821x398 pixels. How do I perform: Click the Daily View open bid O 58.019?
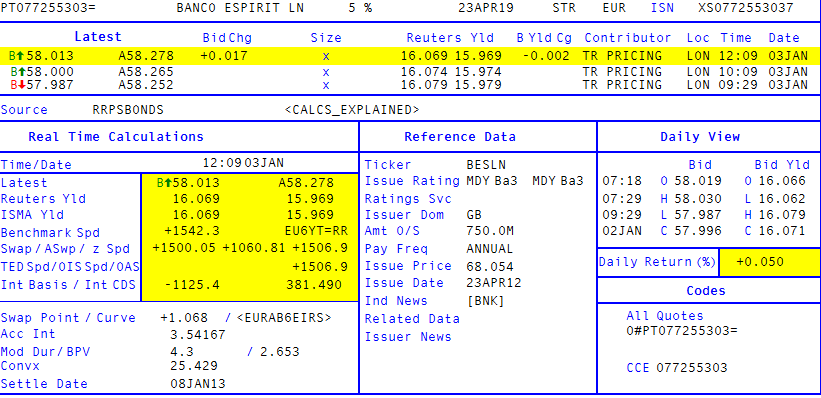(691, 181)
